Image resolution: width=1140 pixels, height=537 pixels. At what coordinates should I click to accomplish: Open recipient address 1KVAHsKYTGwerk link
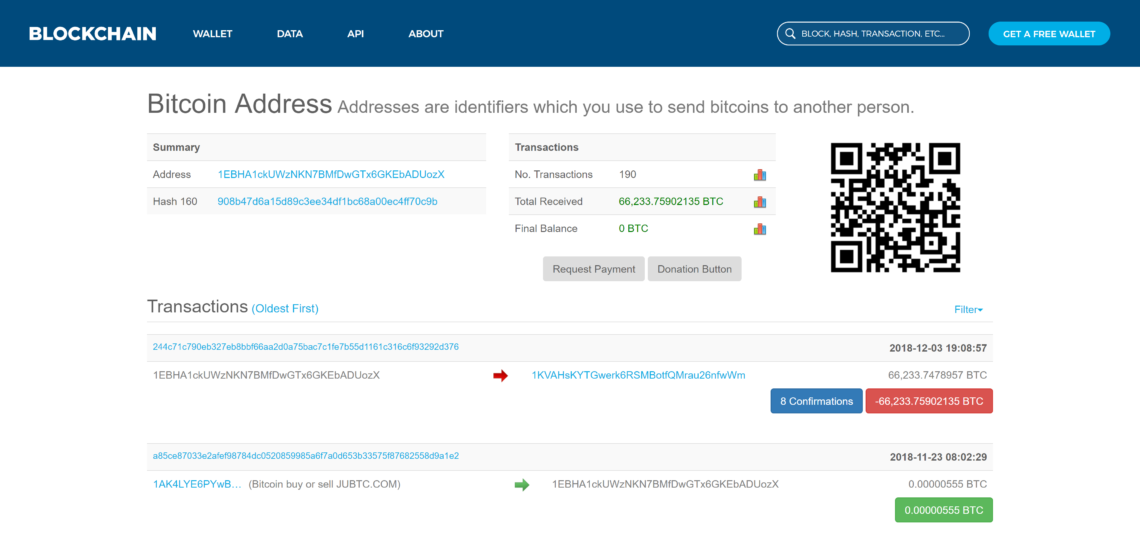[638, 375]
